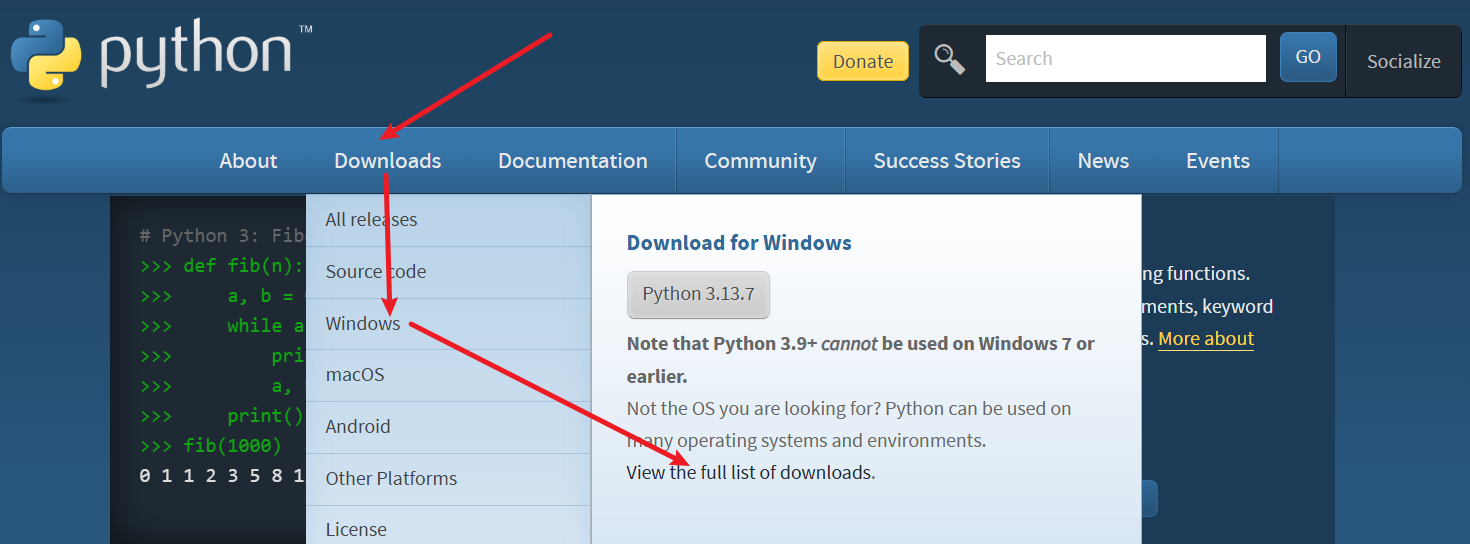The width and height of the screenshot is (1470, 544).
Task: Click the Donate button
Action: coord(863,61)
